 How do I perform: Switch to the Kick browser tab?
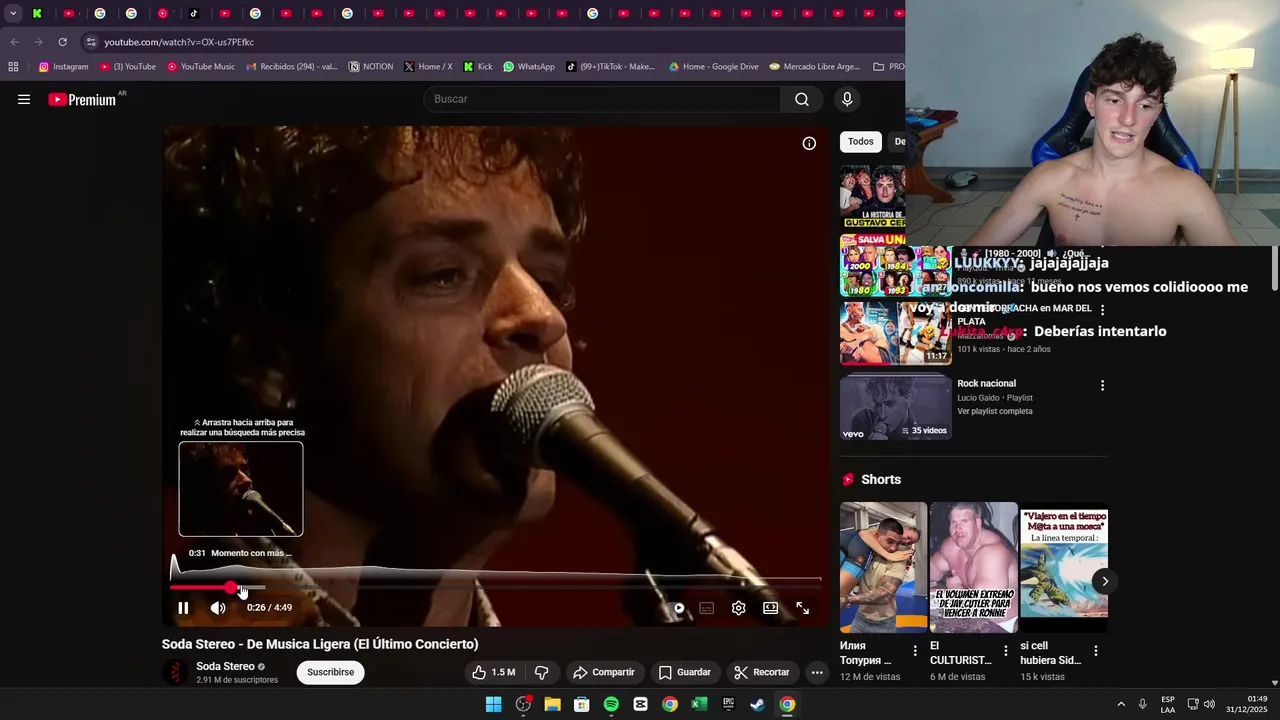38,14
